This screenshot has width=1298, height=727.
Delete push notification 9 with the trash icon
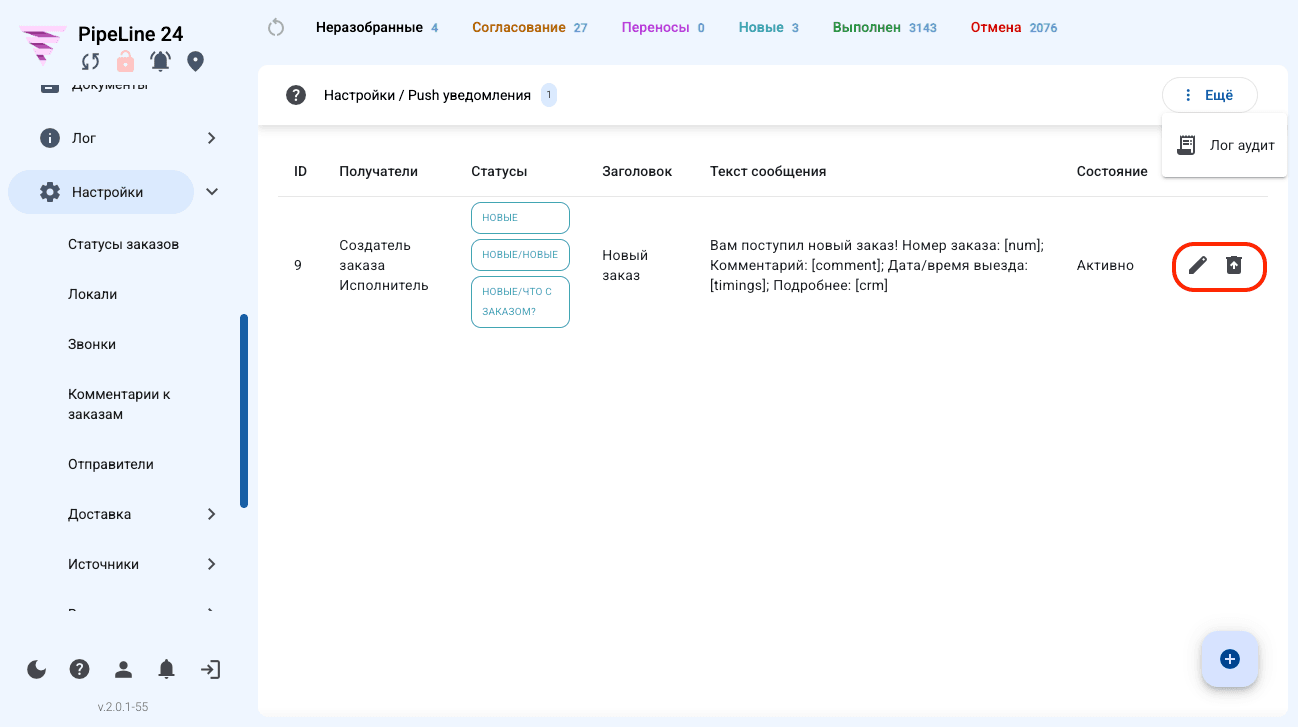click(1234, 265)
